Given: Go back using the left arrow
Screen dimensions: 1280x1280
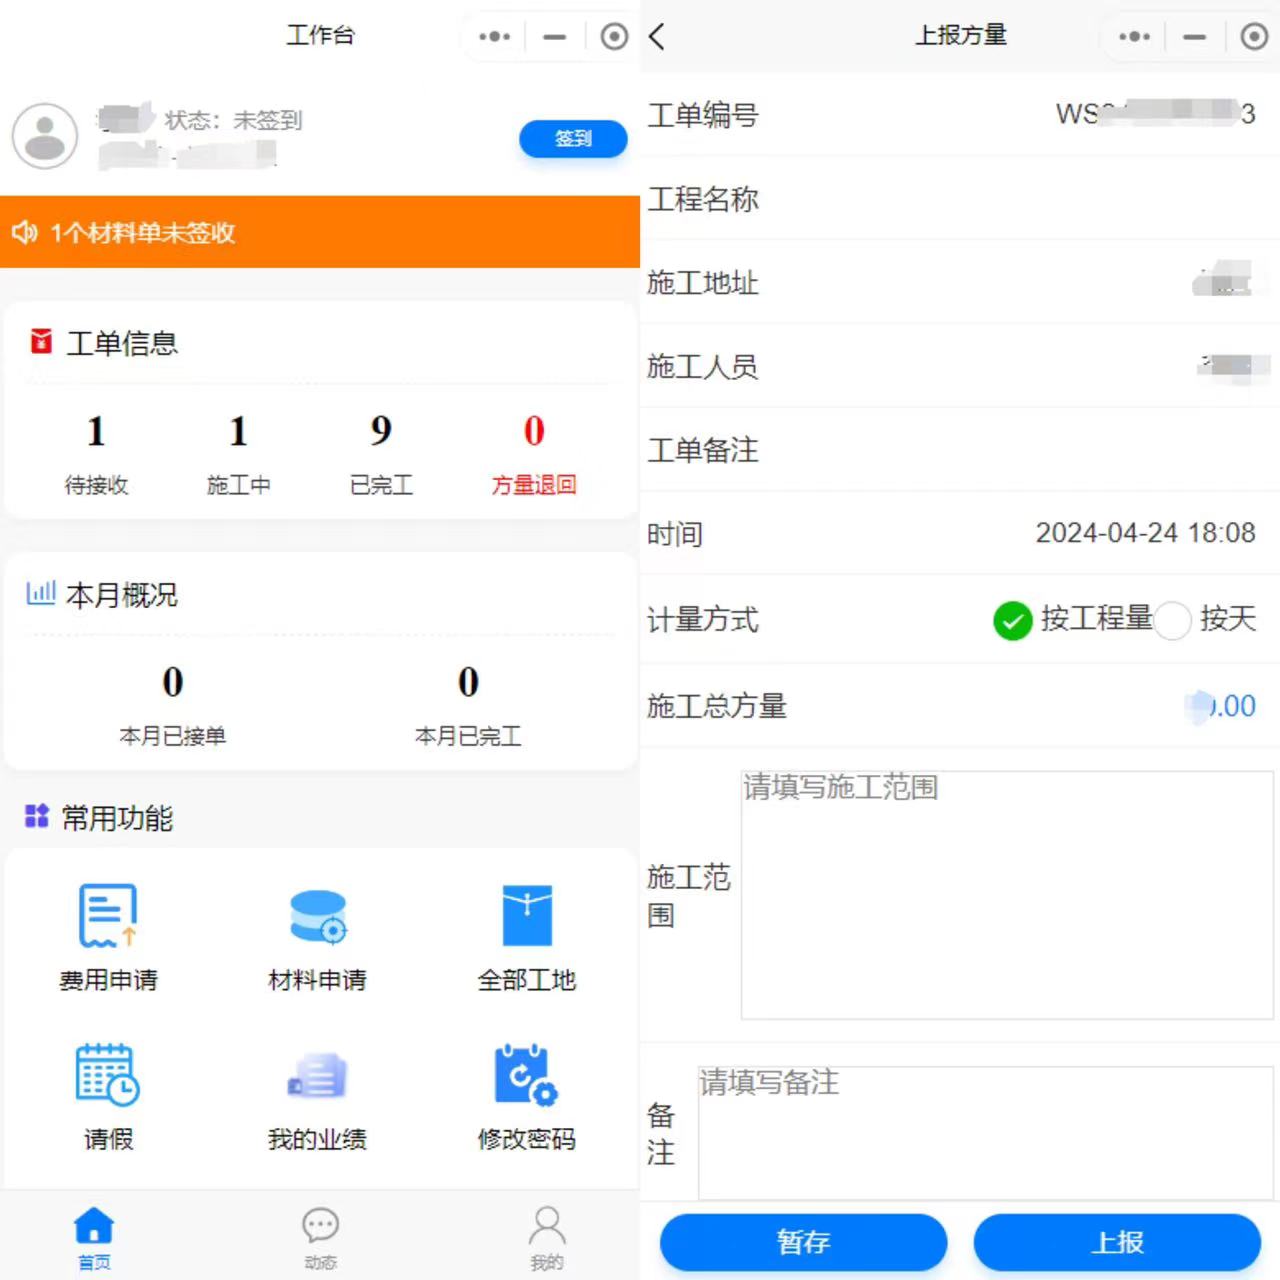Looking at the screenshot, I should pos(657,37).
